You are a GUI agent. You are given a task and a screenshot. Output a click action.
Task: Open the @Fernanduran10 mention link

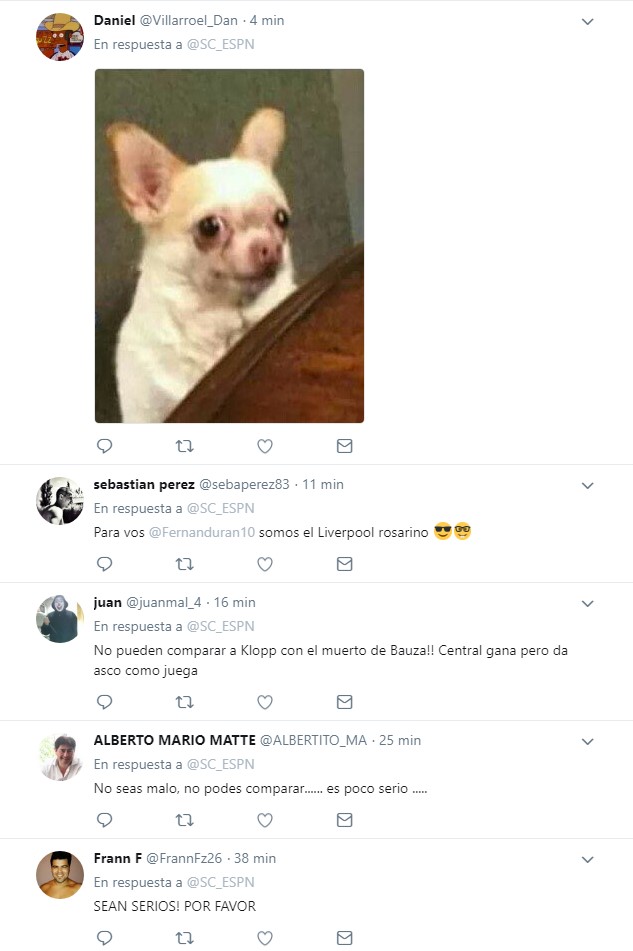point(202,533)
